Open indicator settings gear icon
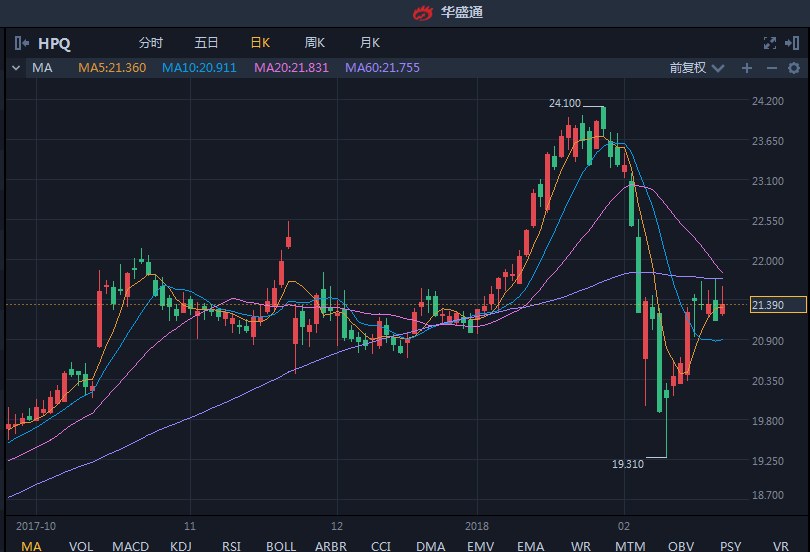This screenshot has height=552, width=810. [x=794, y=68]
